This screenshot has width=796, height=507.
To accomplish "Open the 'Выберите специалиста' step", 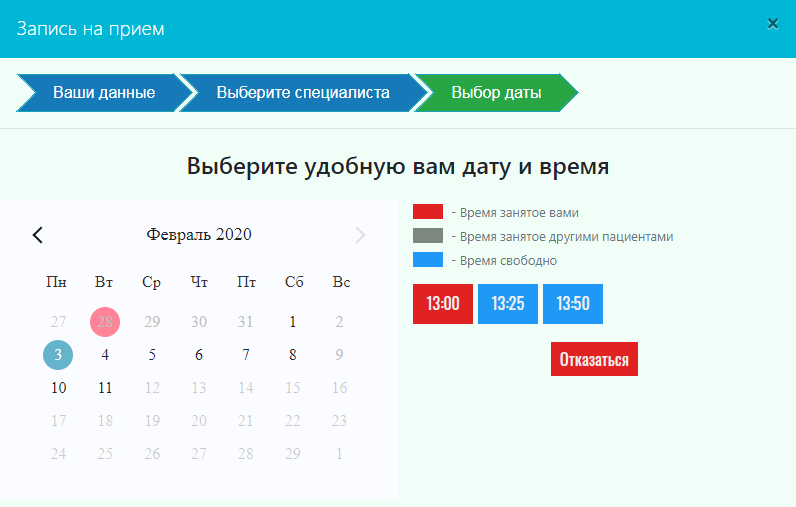I will click(x=302, y=93).
